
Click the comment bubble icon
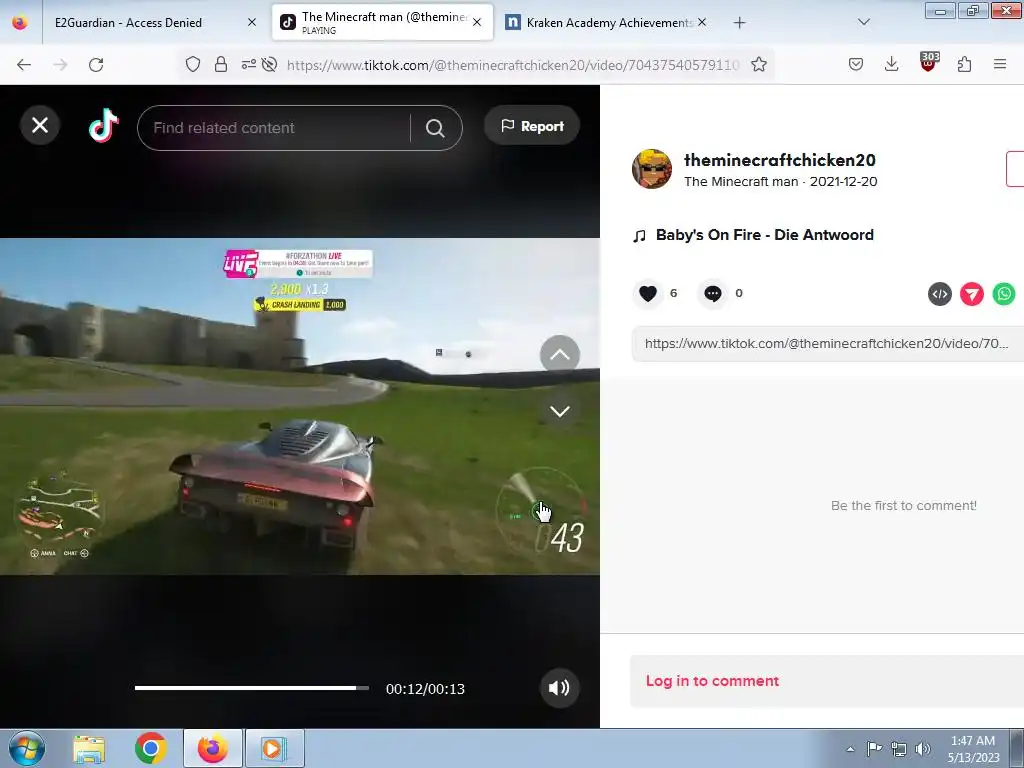[712, 293]
